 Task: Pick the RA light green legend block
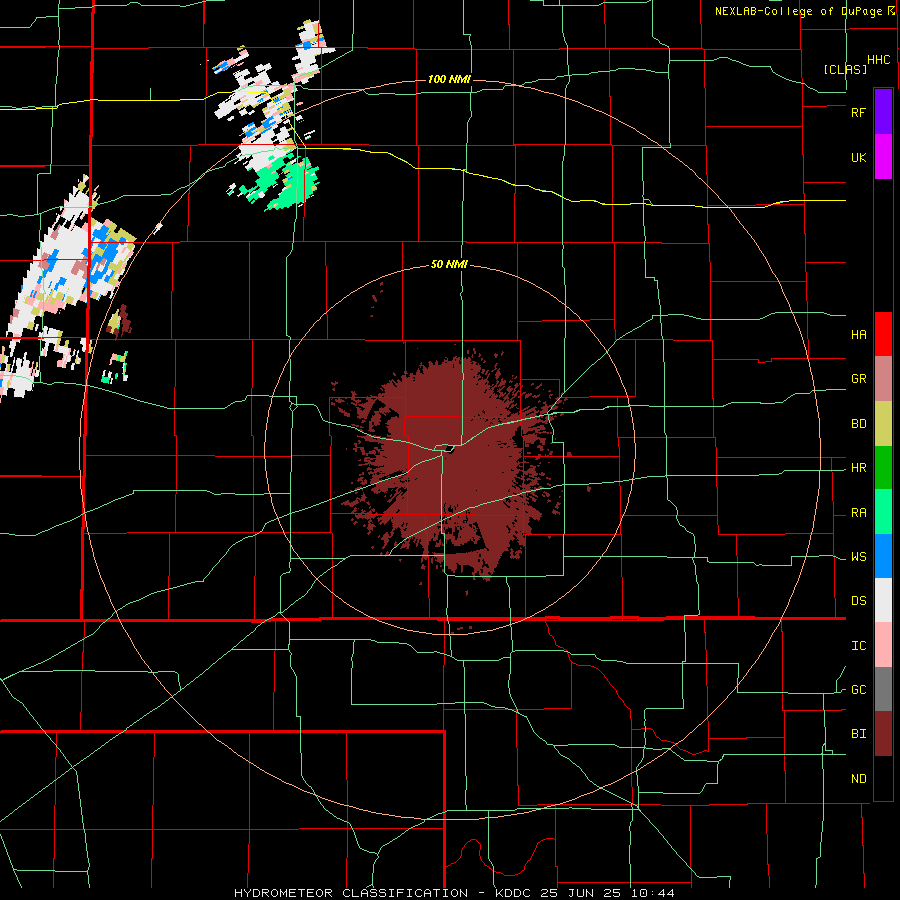[x=883, y=512]
